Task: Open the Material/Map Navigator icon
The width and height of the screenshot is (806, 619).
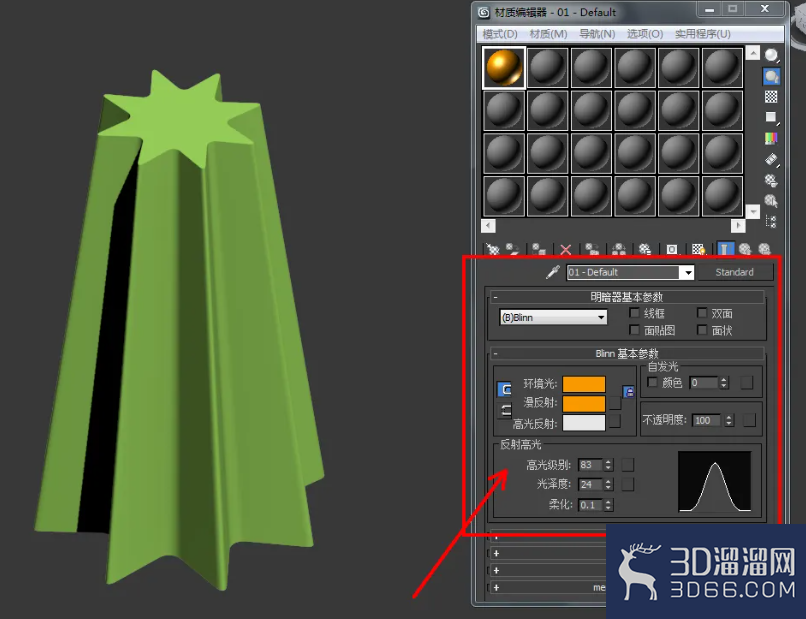Action: tap(771, 222)
